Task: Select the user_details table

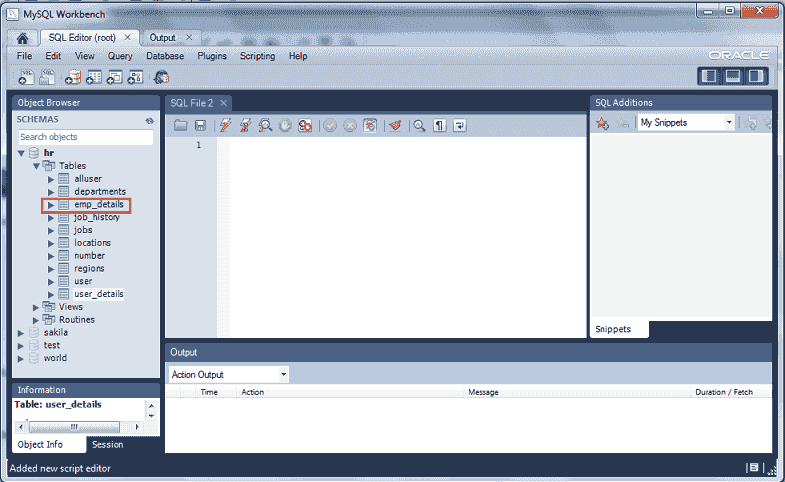Action: (x=99, y=294)
